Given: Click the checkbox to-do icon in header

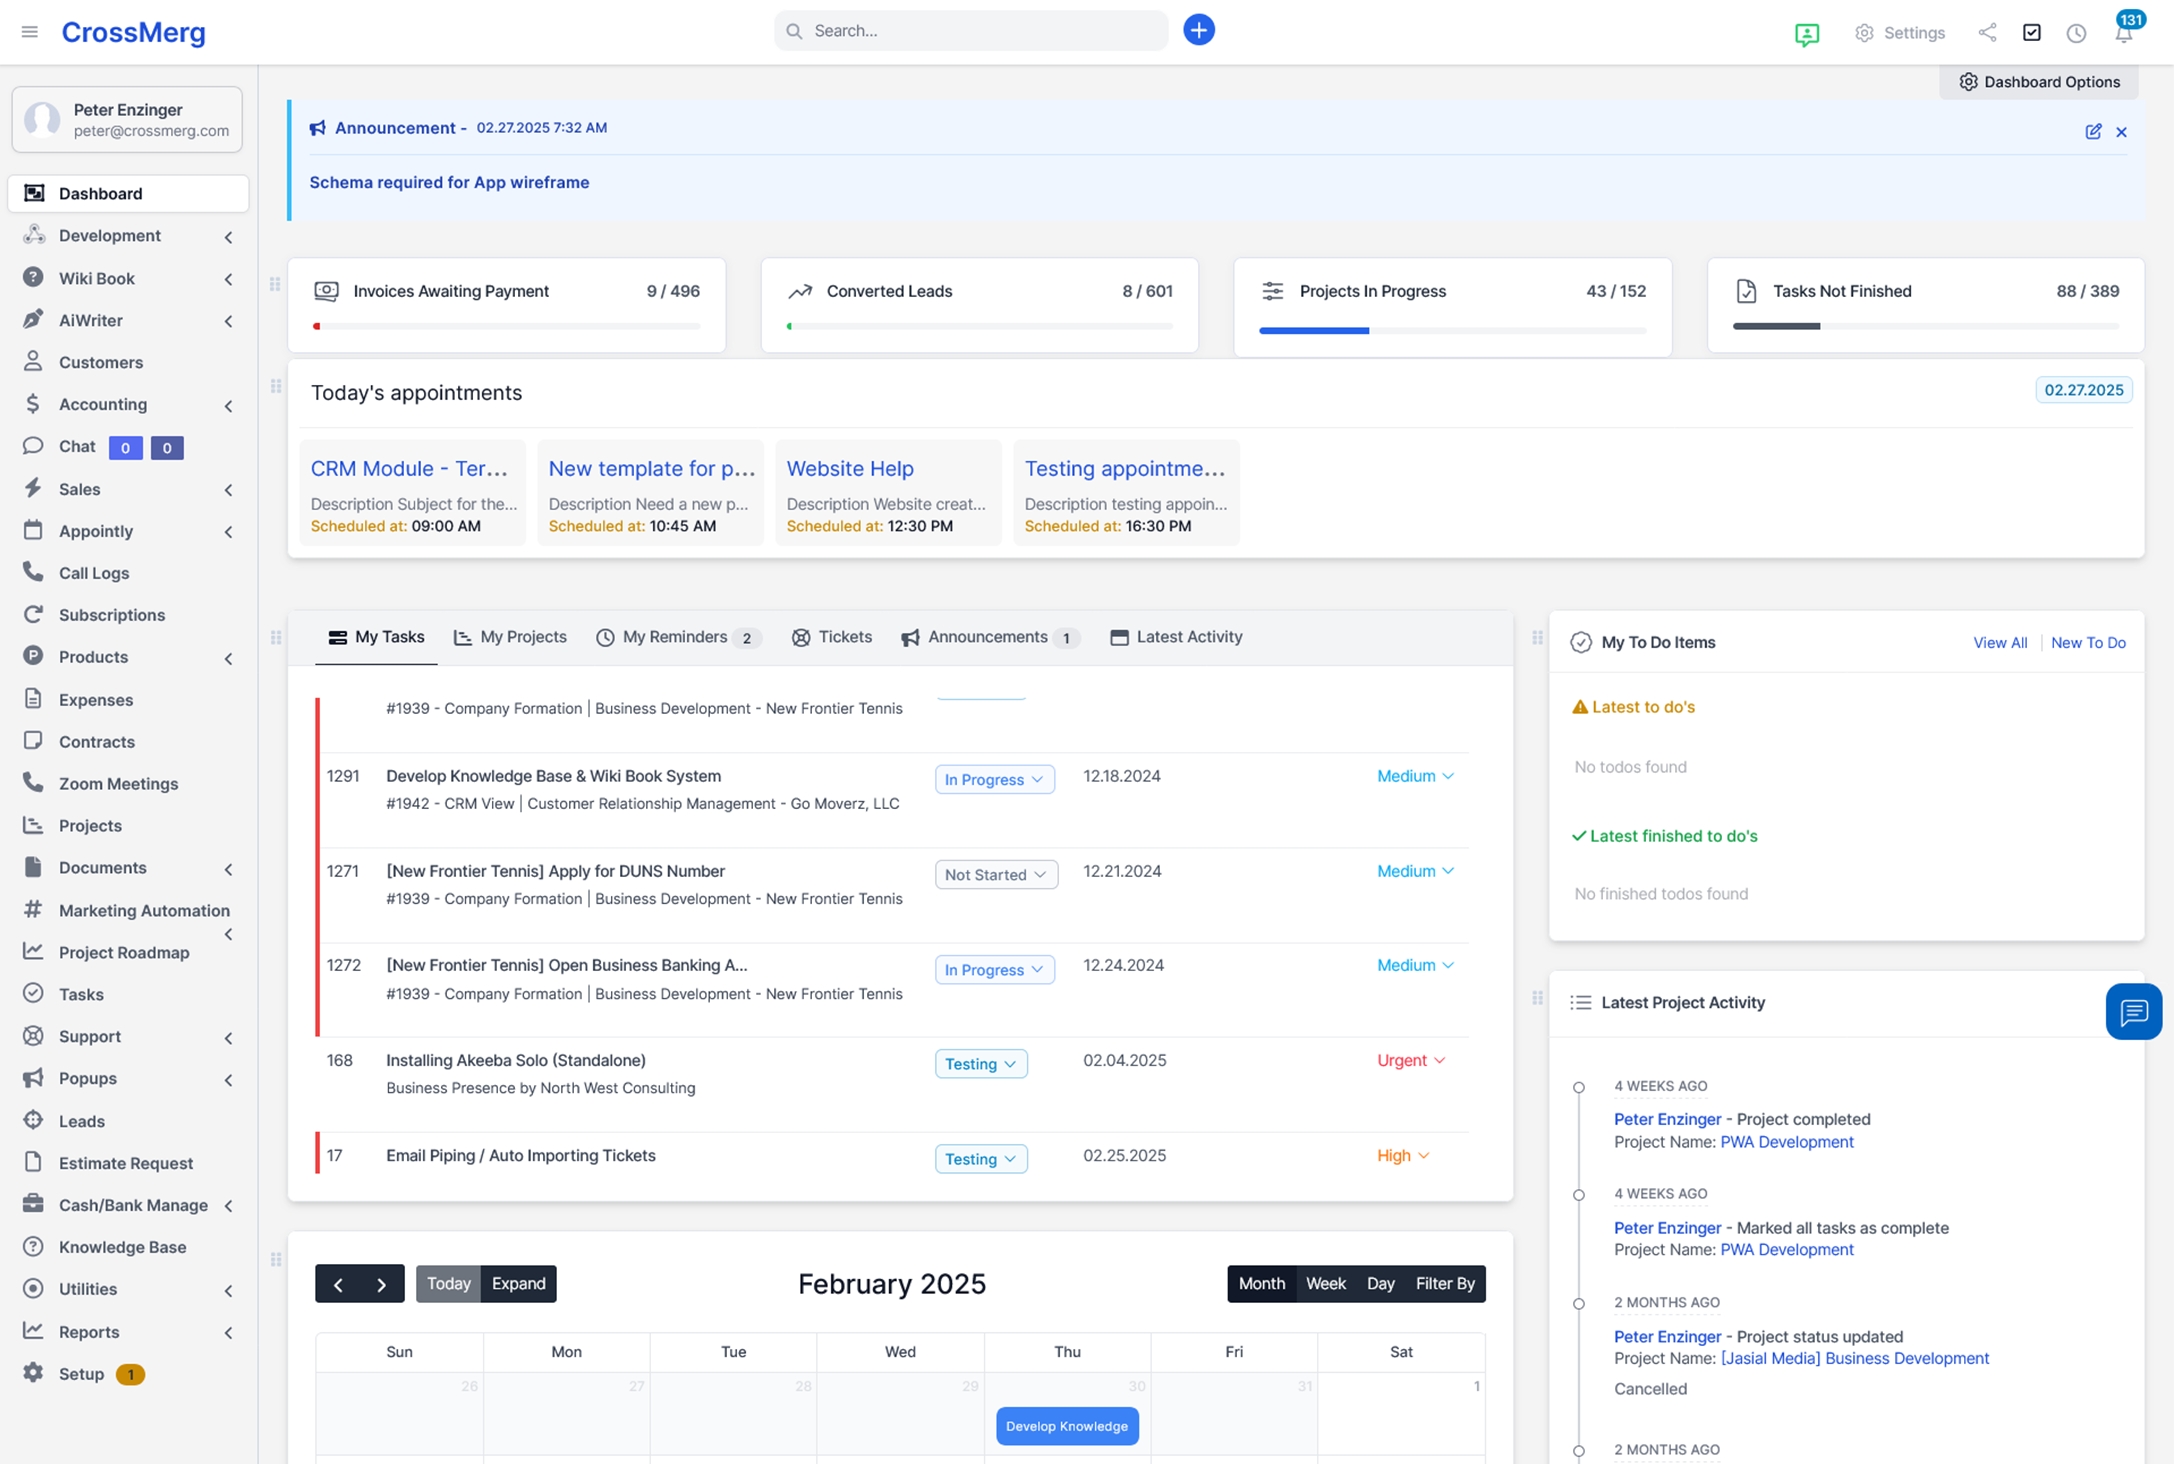Looking at the screenshot, I should [x=2031, y=33].
